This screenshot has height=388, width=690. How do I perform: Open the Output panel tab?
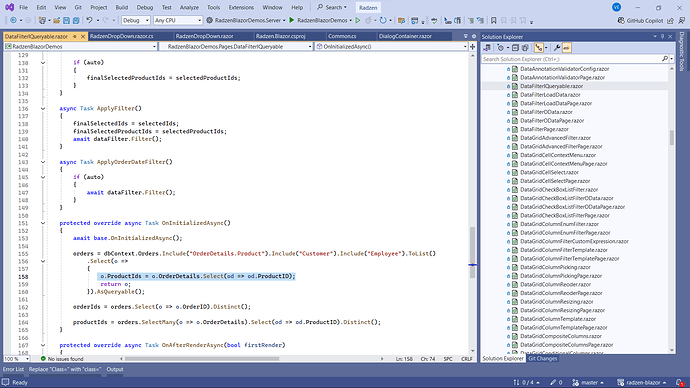[115, 370]
